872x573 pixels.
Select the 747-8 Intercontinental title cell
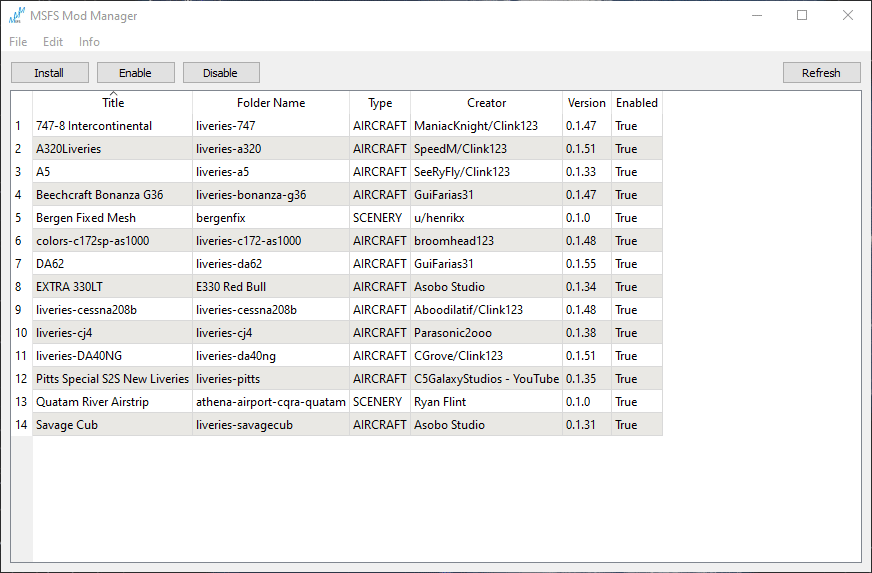[x=113, y=126]
